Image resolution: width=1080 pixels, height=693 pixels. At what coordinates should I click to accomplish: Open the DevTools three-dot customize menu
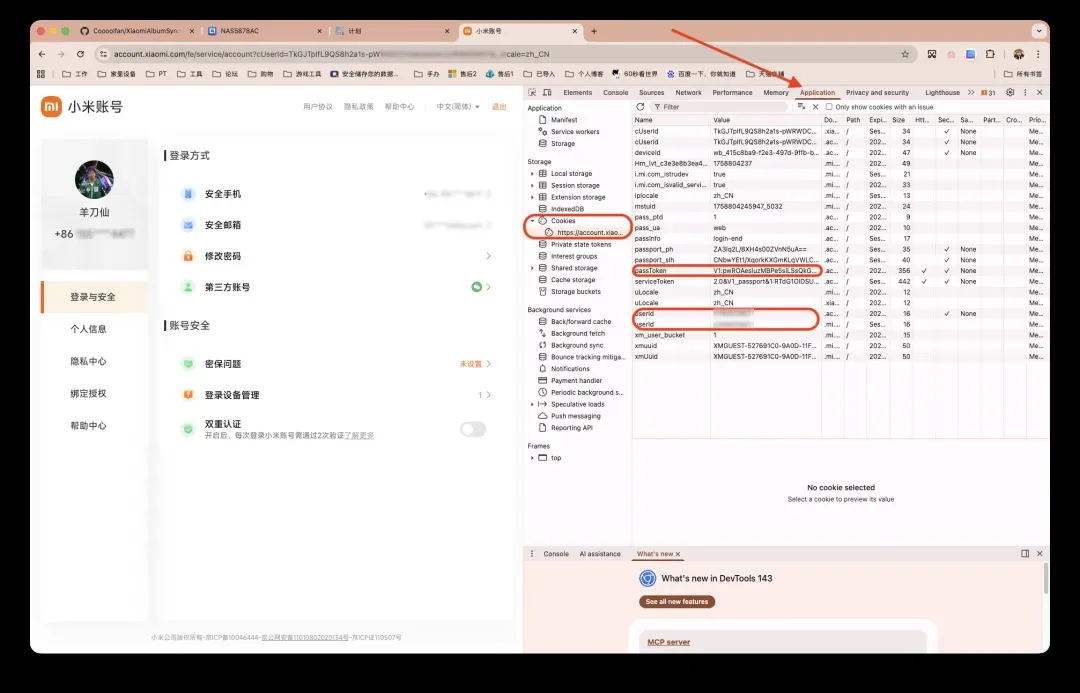coord(1025,93)
